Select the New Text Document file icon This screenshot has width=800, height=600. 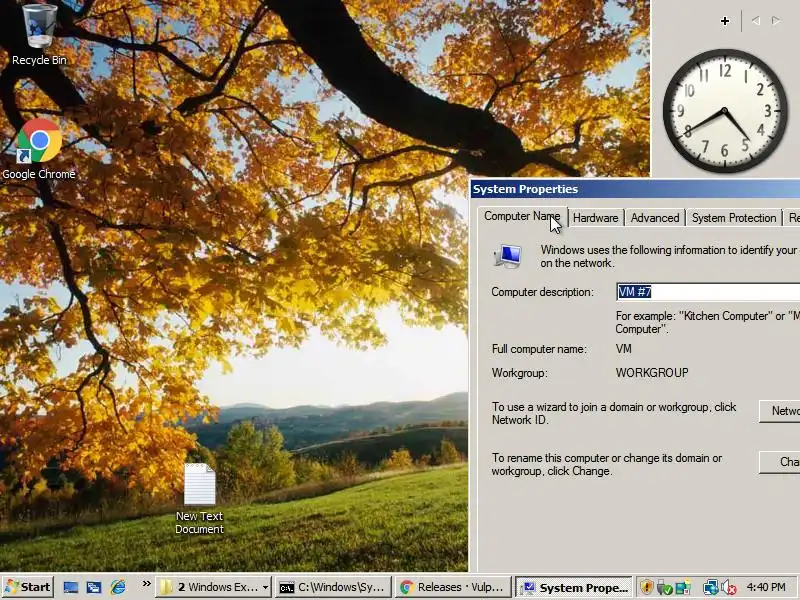[x=199, y=498]
